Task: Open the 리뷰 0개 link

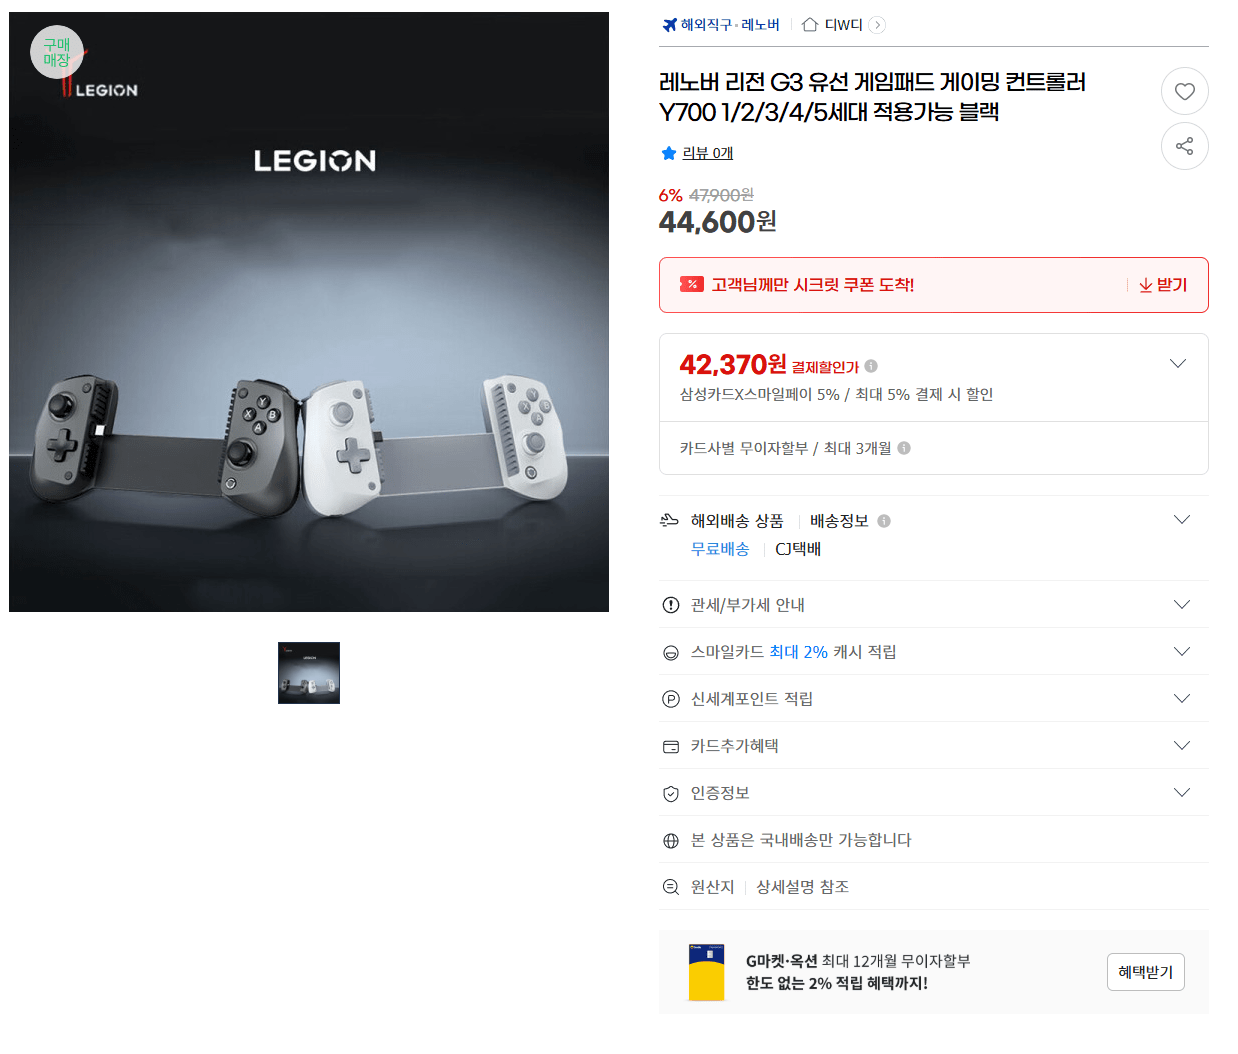Action: (707, 153)
